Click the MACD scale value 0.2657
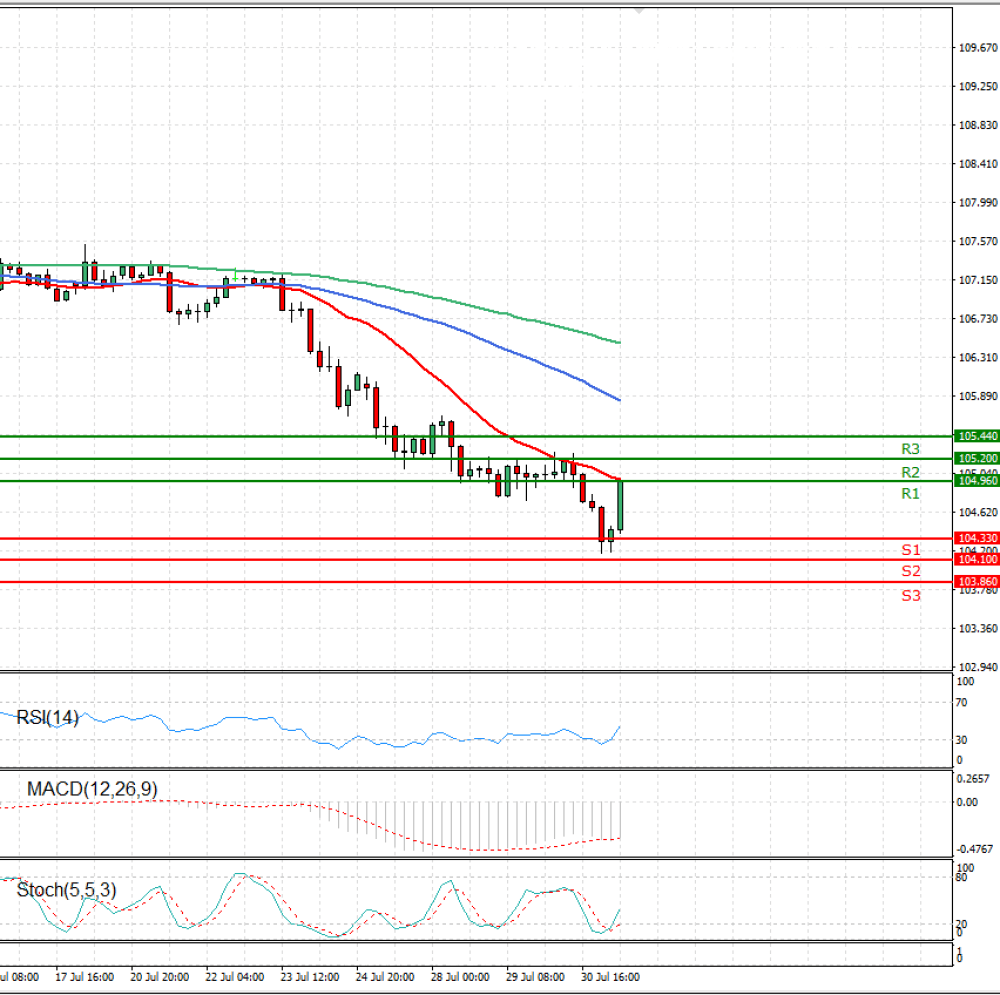1000x995 pixels. pos(973,779)
